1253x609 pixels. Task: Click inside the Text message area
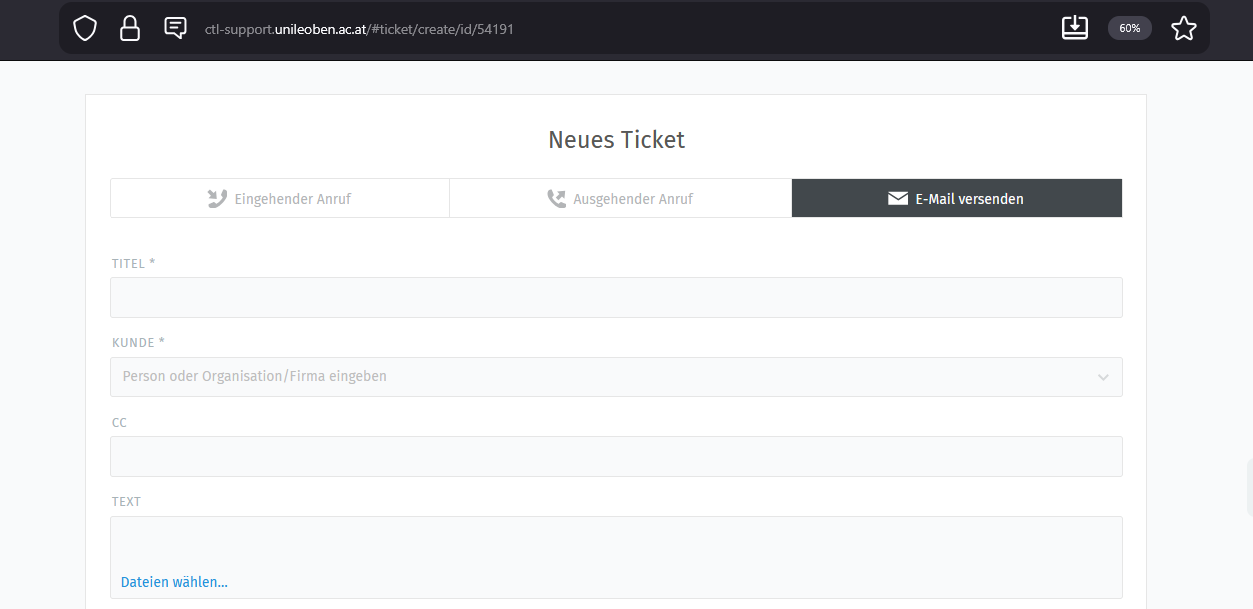tap(616, 543)
